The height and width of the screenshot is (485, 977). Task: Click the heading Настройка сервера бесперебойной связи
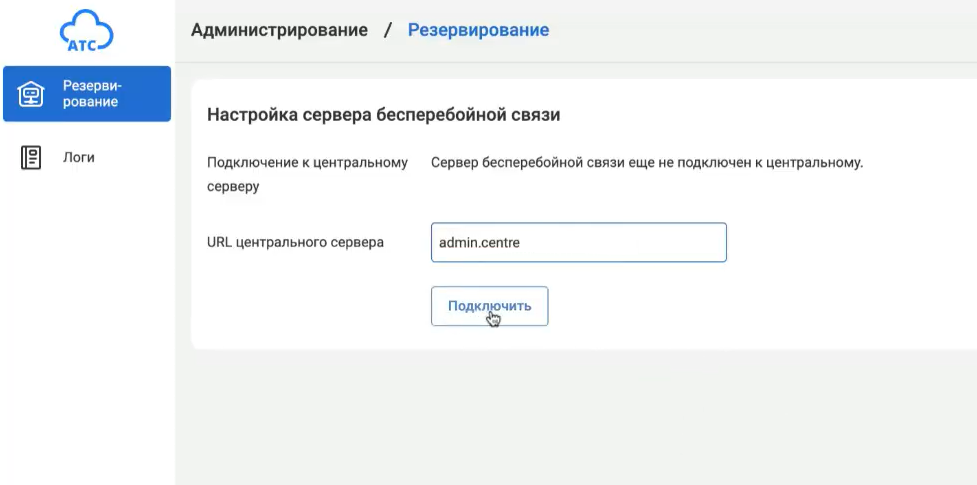coord(383,115)
